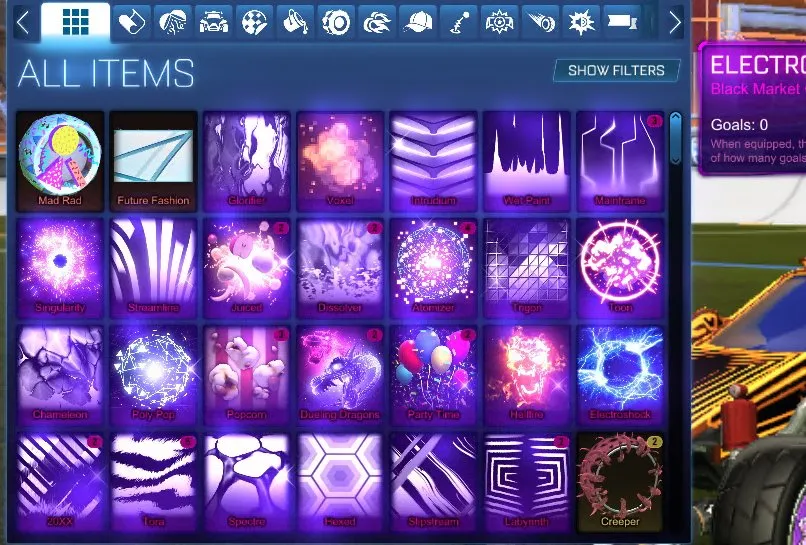Open the Toppers cap tab

[x=418, y=23]
